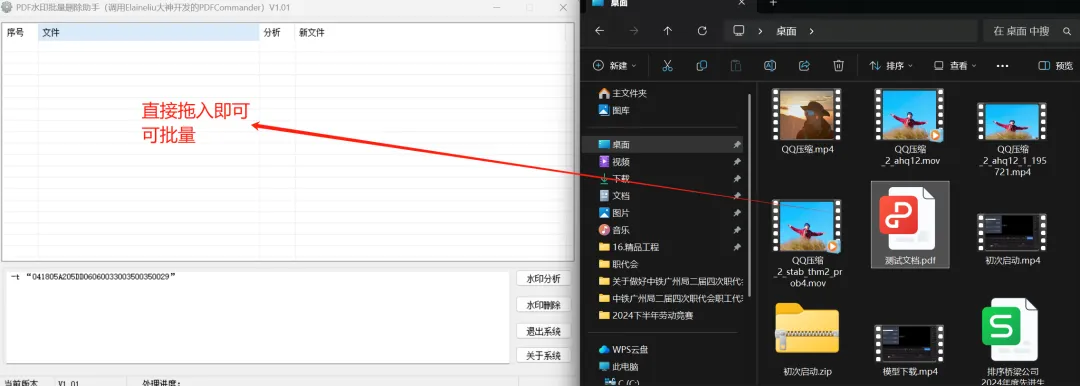
Task: Select the QQ压缩_2_stab_thm2_prob4.mov file
Action: (807, 244)
